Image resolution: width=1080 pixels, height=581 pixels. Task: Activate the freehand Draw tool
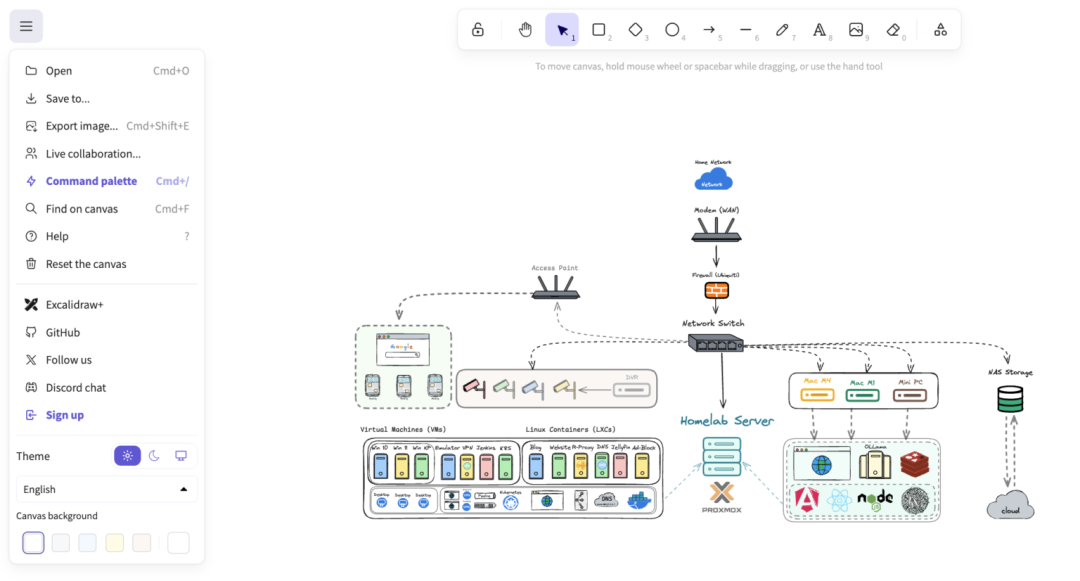(x=784, y=29)
